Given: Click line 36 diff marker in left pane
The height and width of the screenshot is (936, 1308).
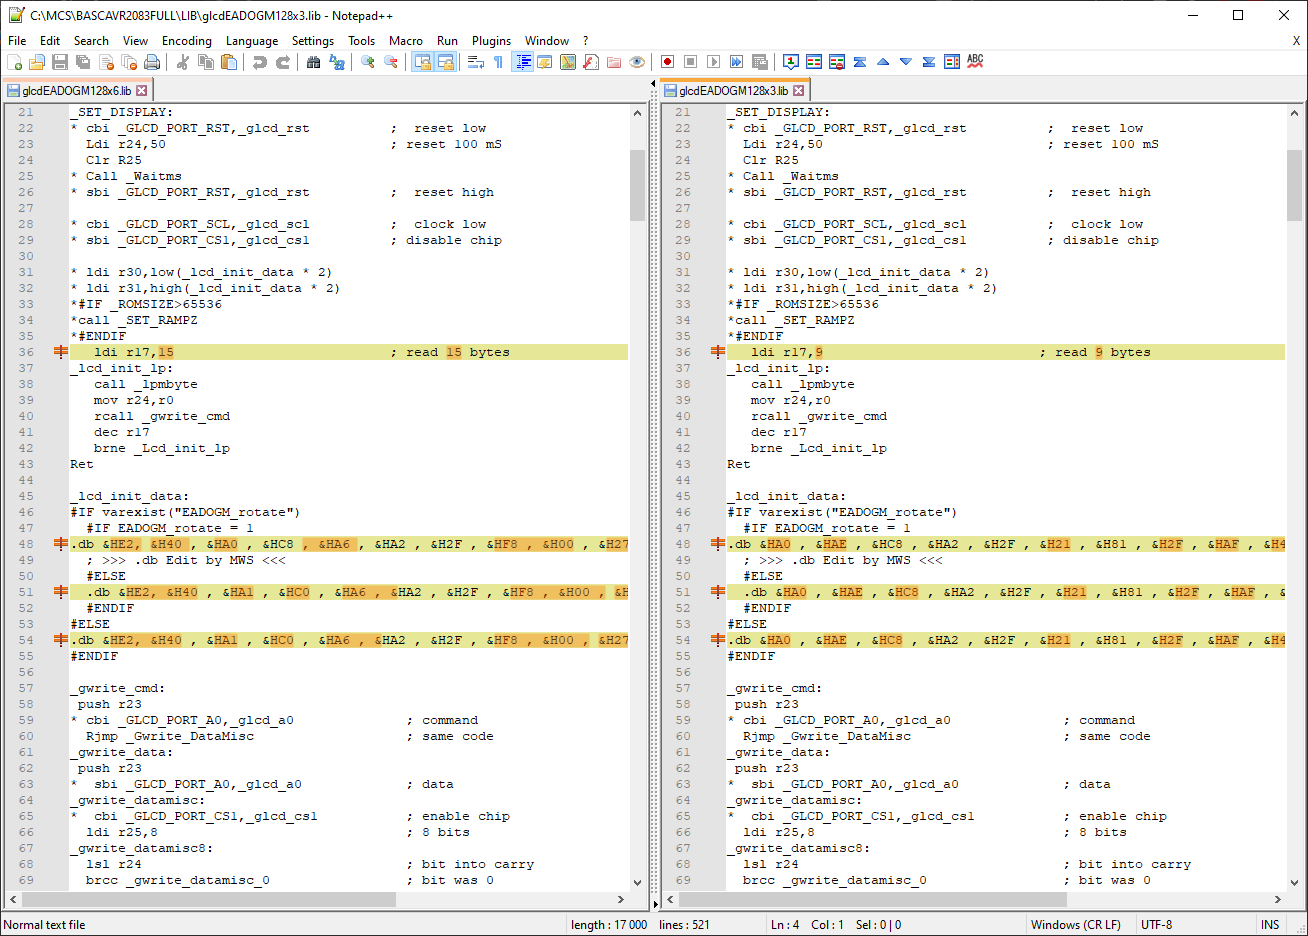Looking at the screenshot, I should point(61,352).
